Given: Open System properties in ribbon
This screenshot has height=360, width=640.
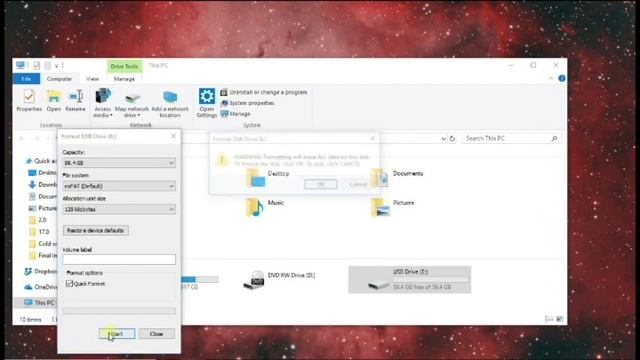Looking at the screenshot, I should click(x=247, y=103).
